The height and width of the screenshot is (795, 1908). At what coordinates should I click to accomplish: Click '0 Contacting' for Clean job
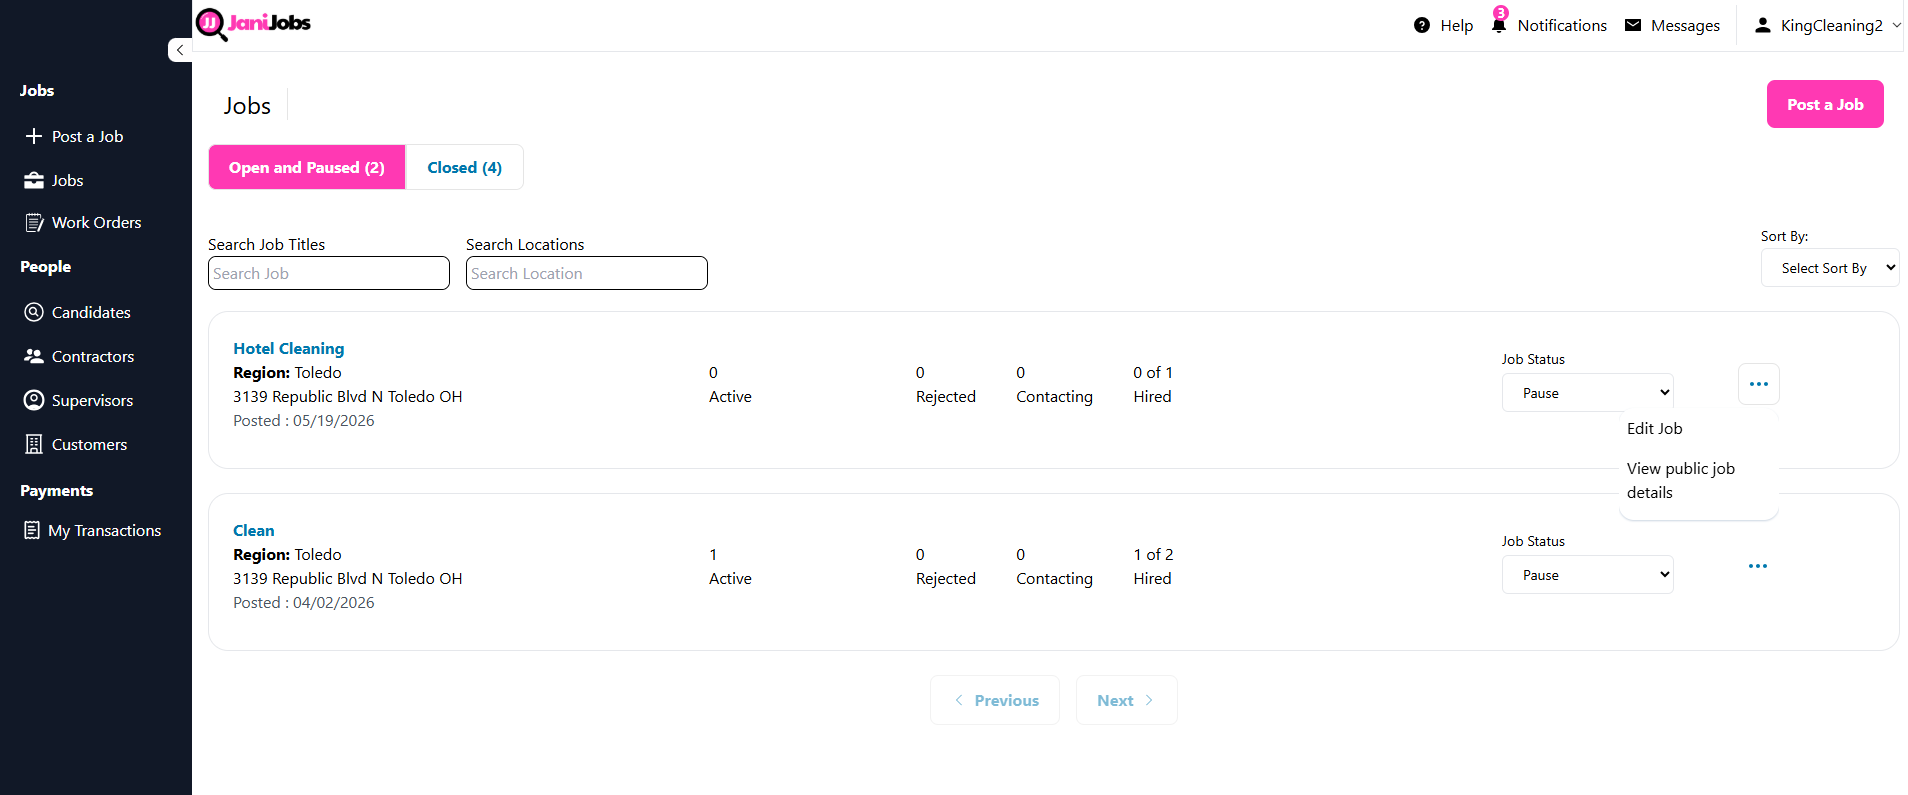coord(1054,566)
